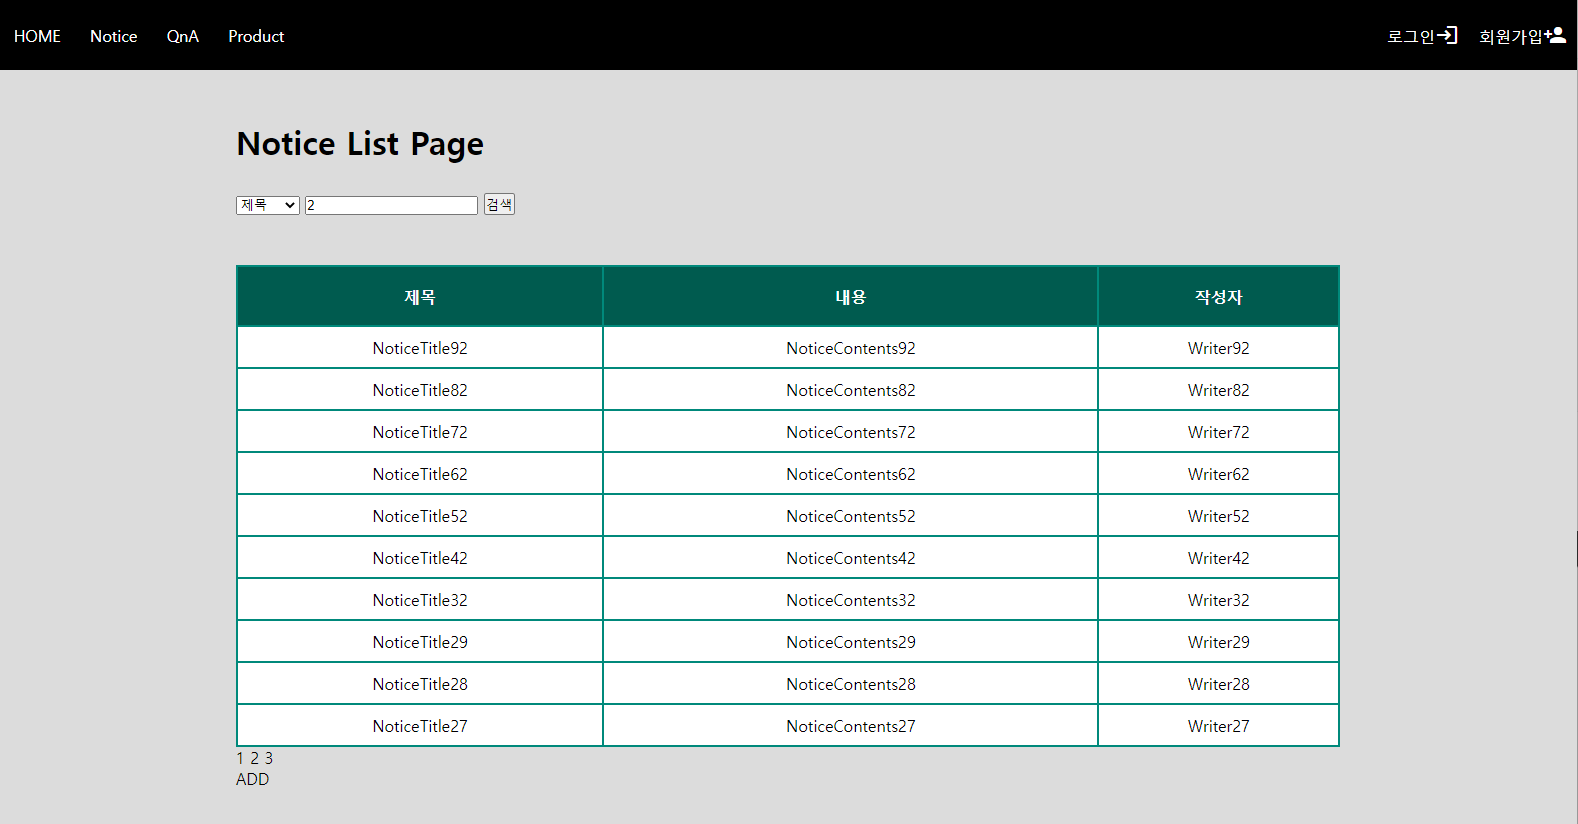Open the QnA menu item
1578x824 pixels.
point(182,36)
